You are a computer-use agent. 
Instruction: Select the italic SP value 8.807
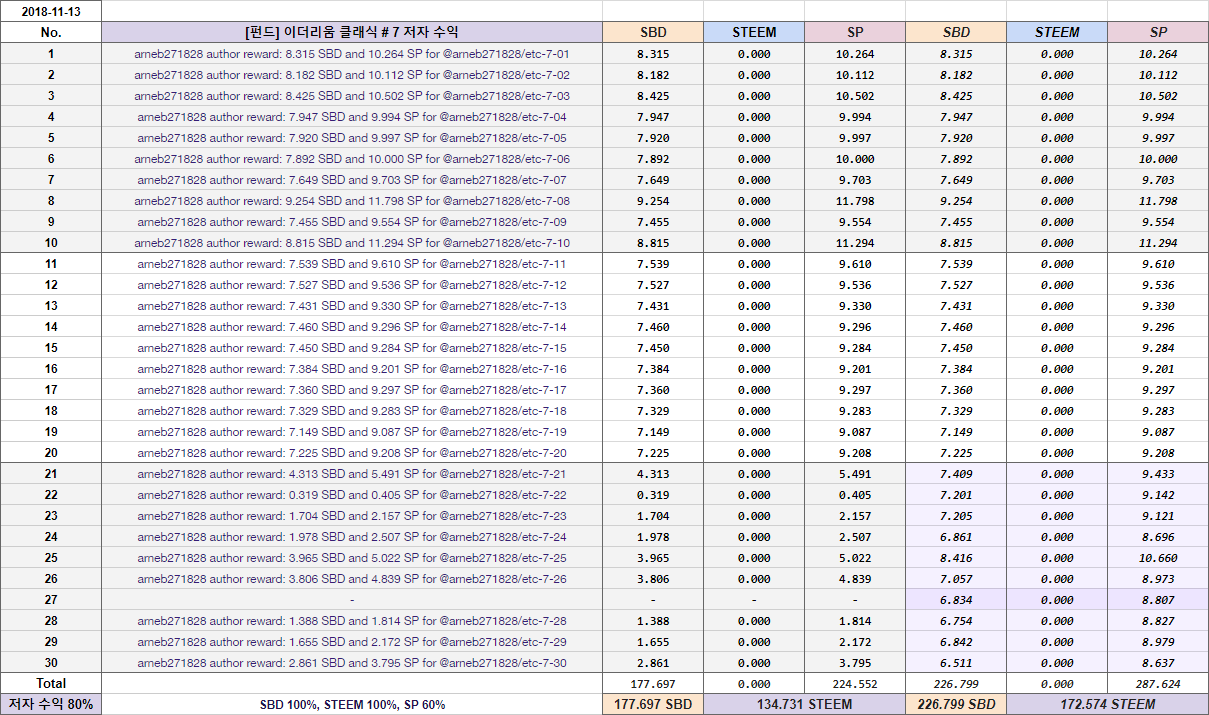coord(1158,600)
